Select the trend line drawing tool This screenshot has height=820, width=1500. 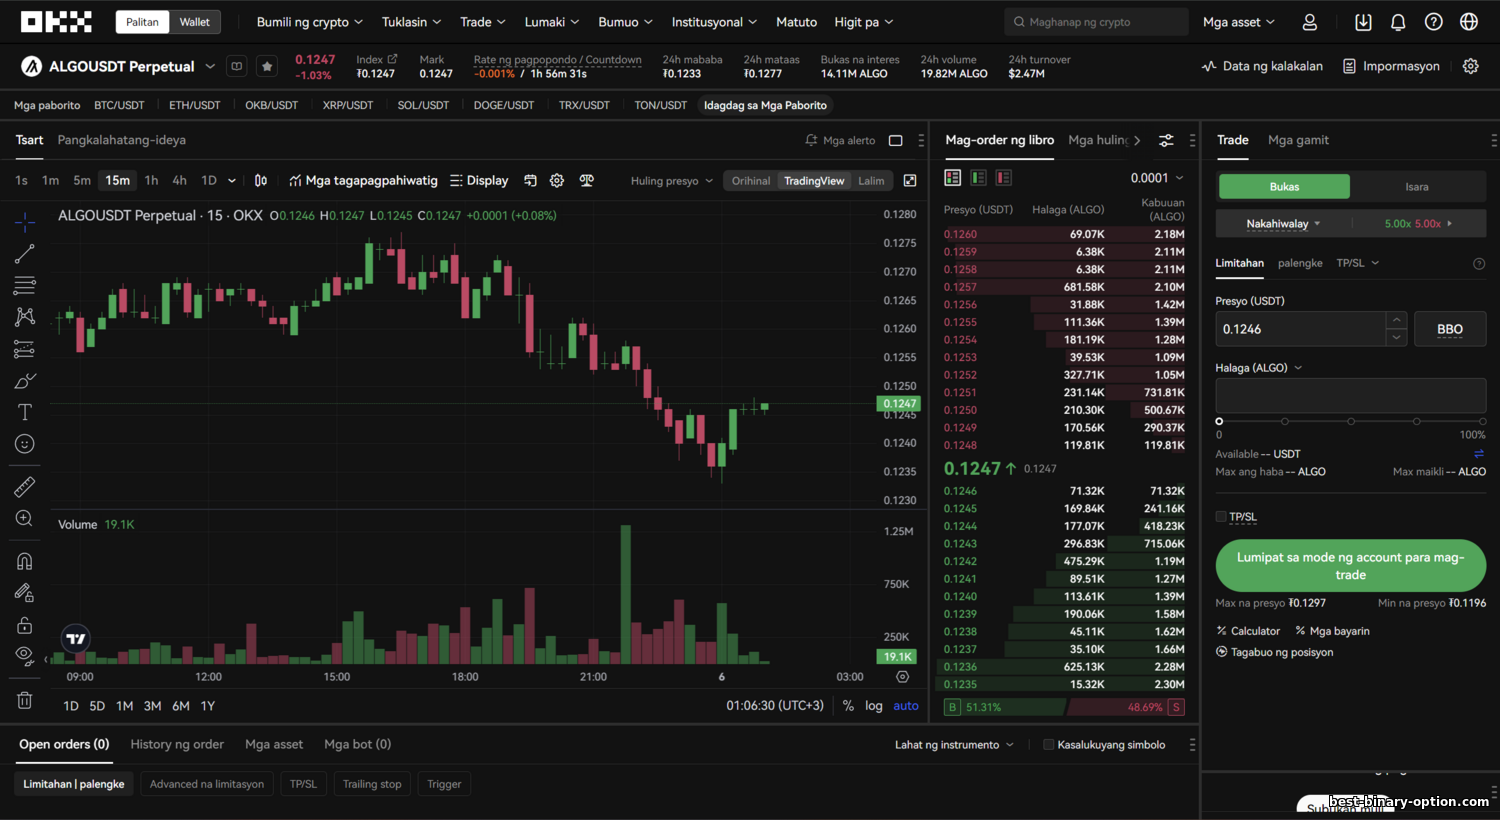click(25, 254)
